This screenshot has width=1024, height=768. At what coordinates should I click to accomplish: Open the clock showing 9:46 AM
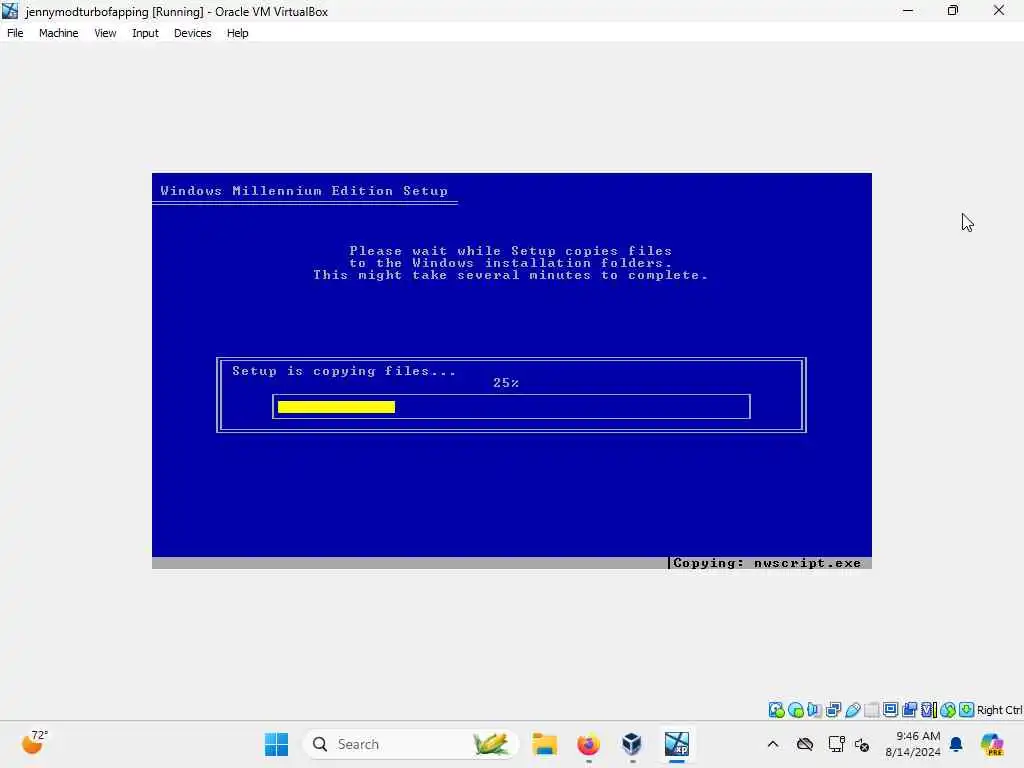coord(913,744)
